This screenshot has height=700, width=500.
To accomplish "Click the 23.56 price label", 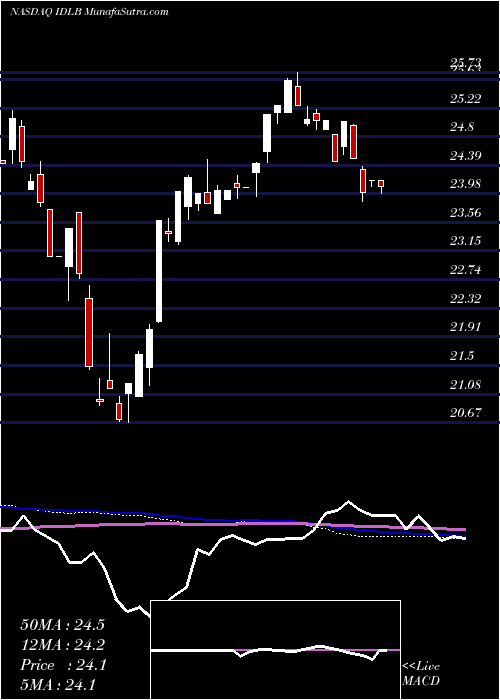I will point(466,213).
